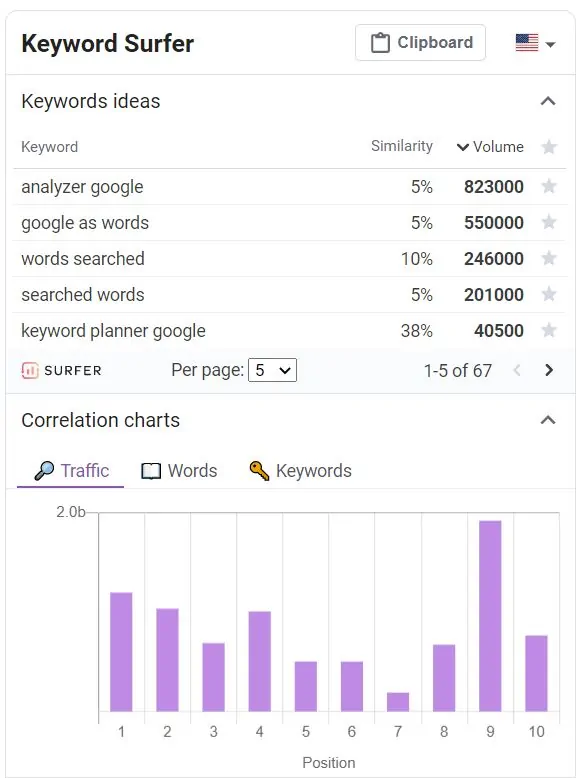Screen dimensions: 582x778
Task: Star all keywords using header star
Action: 549,147
